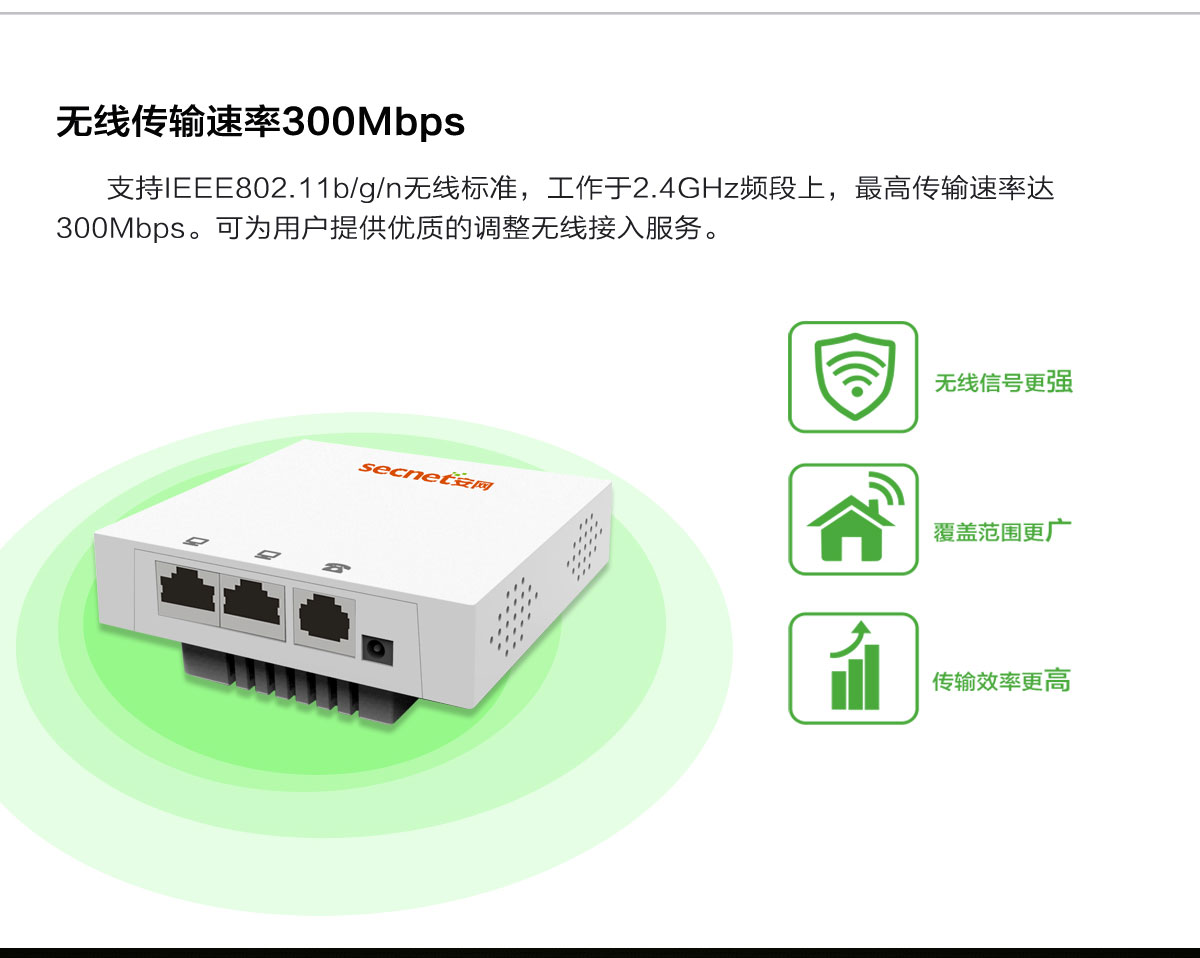Click the house with signal icon
This screenshot has height=958, width=1200.
pos(853,519)
